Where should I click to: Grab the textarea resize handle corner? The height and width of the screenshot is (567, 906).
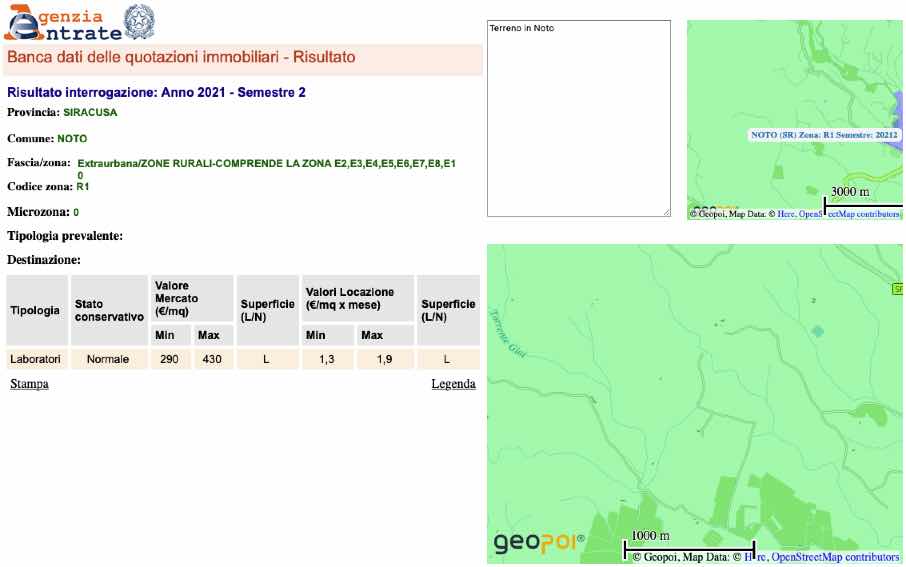[x=666, y=212]
